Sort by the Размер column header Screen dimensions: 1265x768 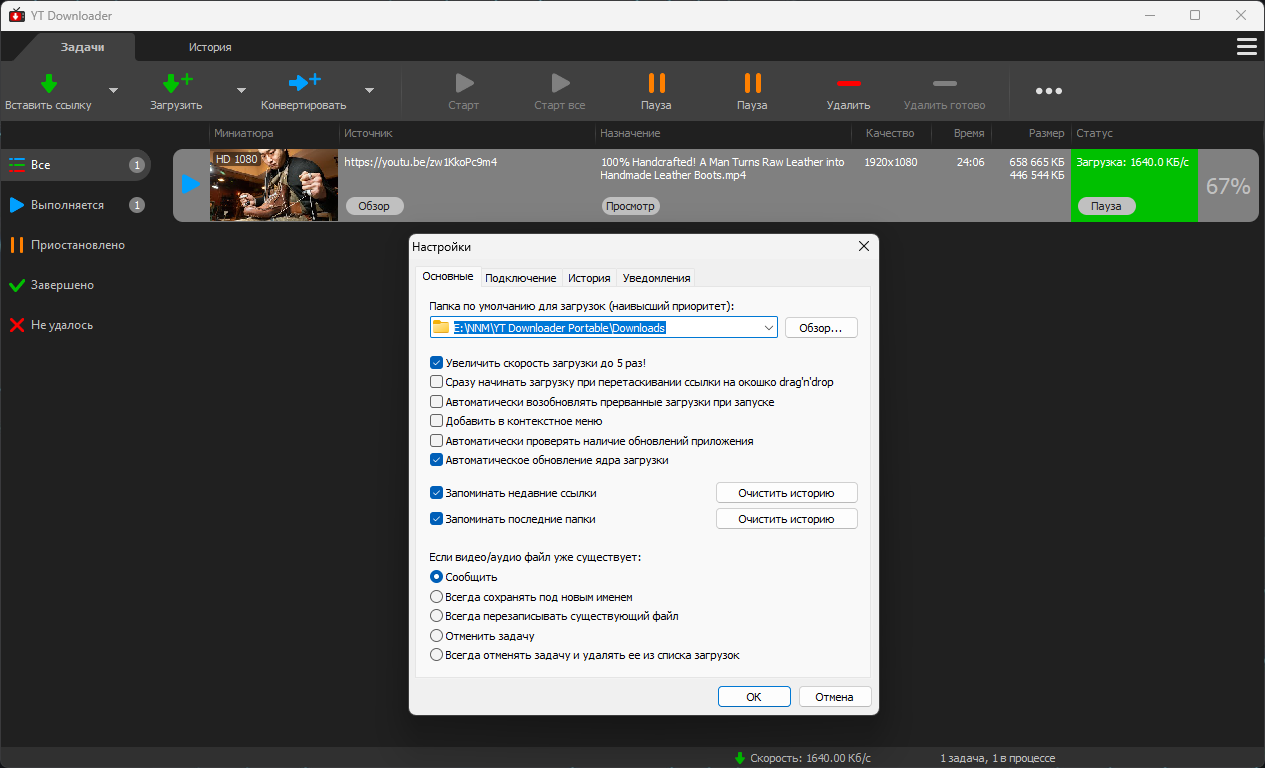tap(1047, 133)
